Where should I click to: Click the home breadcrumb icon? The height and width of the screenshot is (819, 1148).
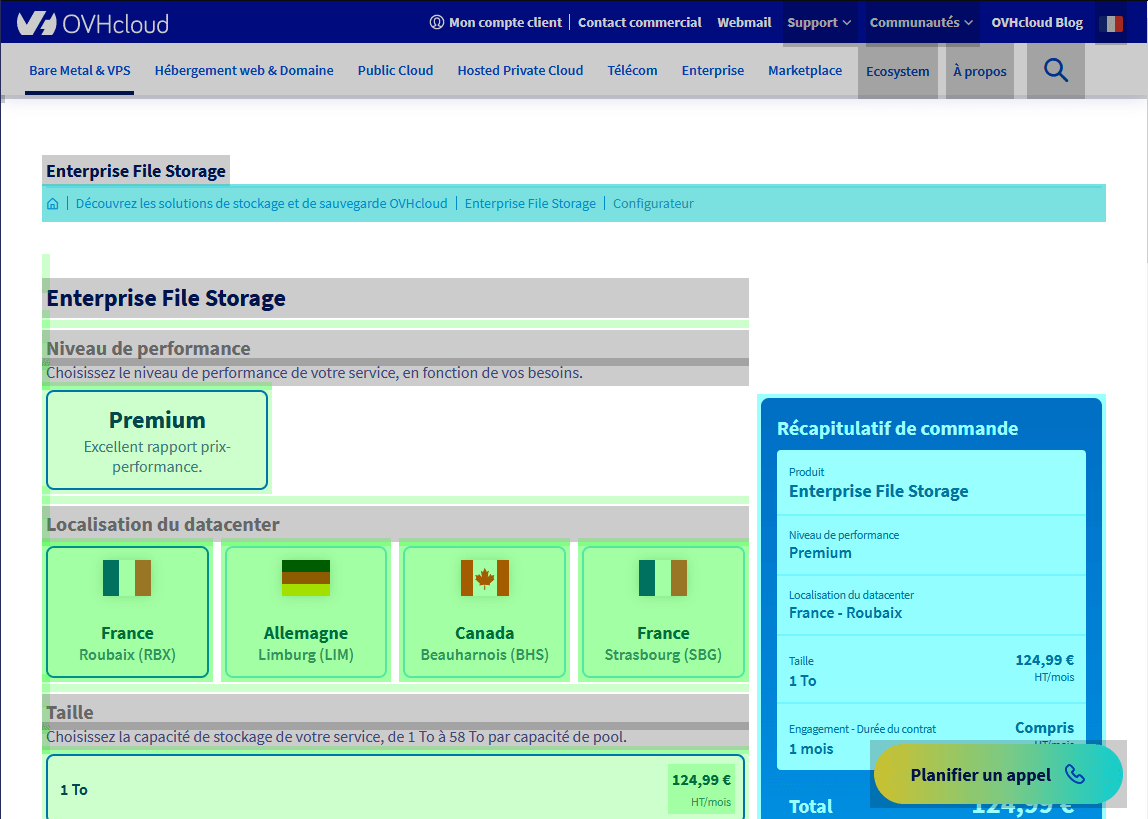pyautogui.click(x=53, y=203)
